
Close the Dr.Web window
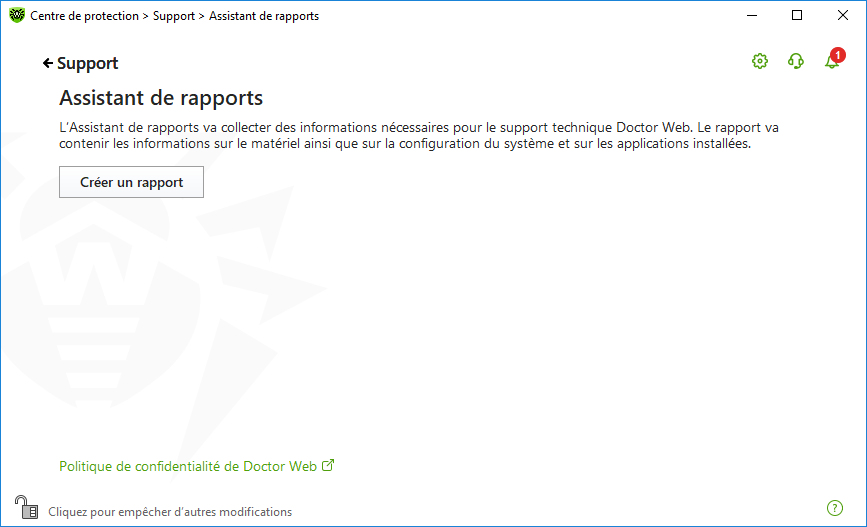coord(842,16)
